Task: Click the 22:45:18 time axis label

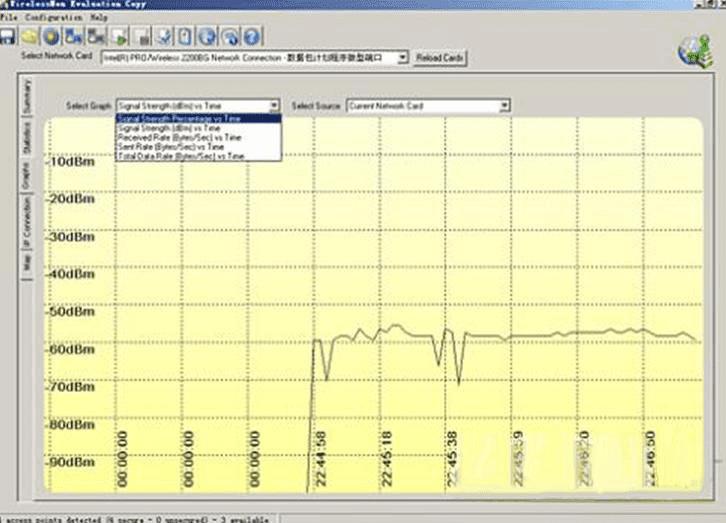Action: (387, 459)
